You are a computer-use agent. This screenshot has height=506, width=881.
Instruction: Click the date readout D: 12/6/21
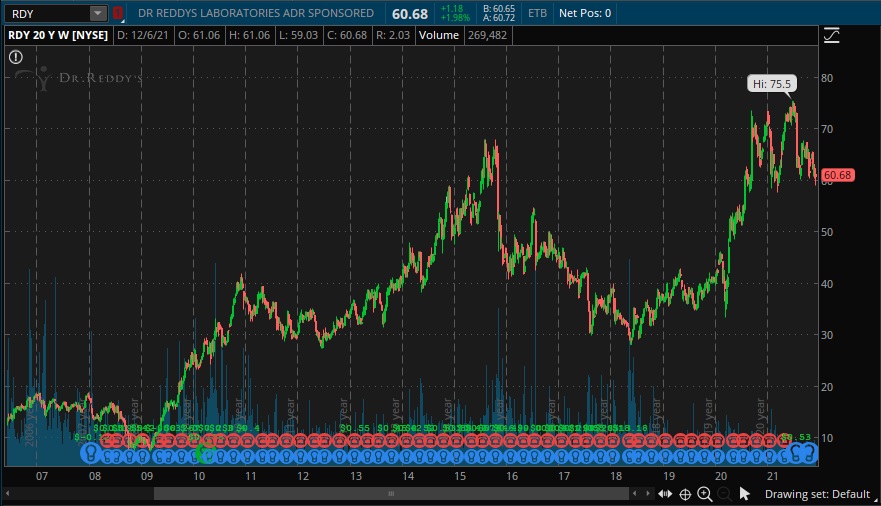[x=143, y=35]
